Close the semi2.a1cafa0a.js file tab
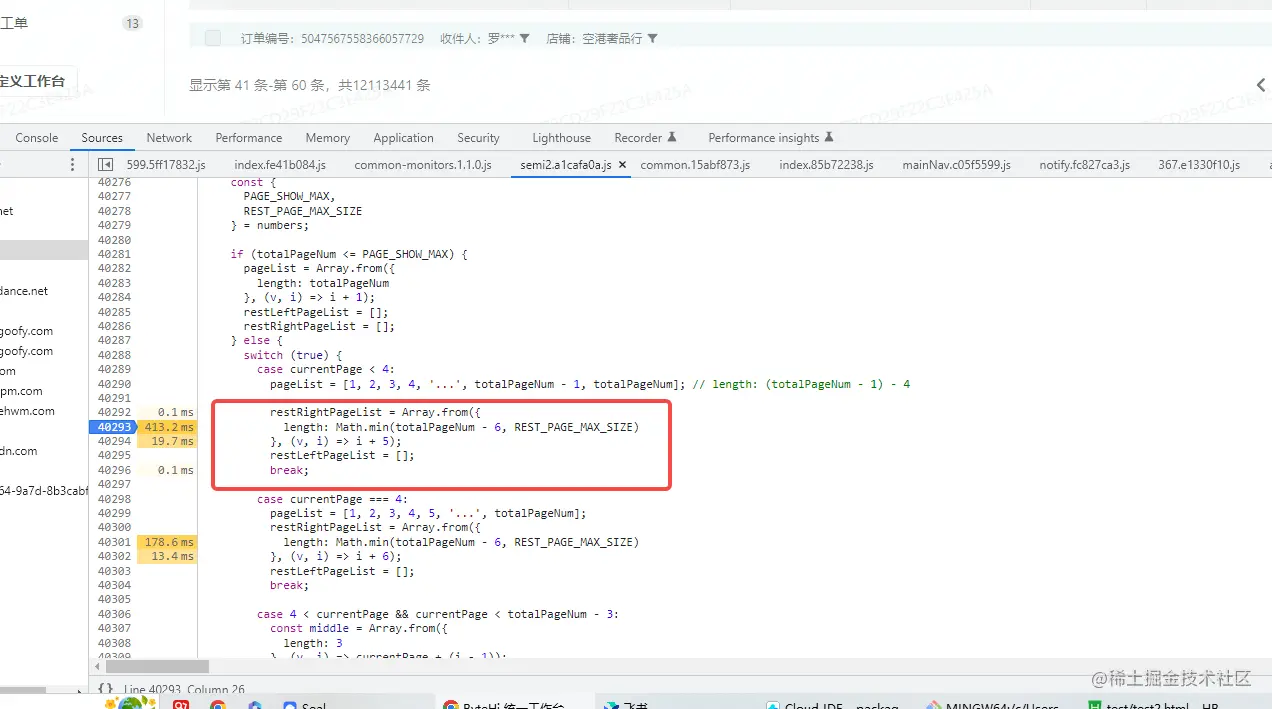 click(622, 165)
